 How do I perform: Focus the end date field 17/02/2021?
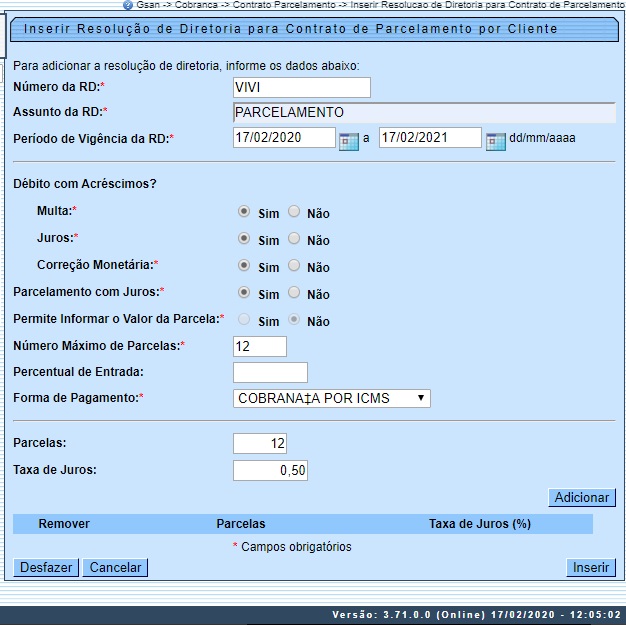point(430,137)
